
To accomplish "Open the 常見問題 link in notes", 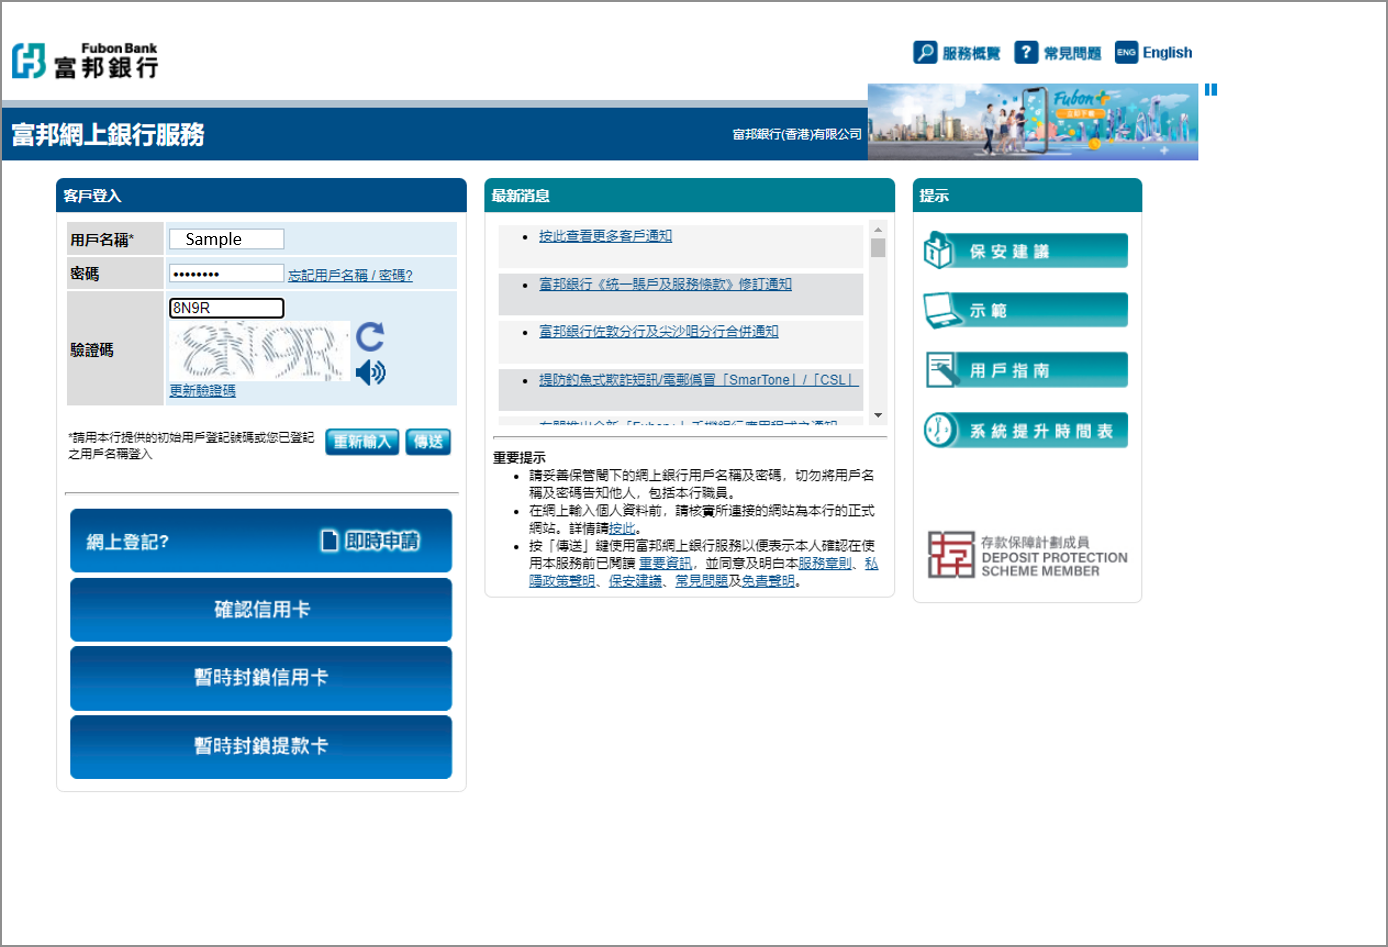I will (701, 581).
